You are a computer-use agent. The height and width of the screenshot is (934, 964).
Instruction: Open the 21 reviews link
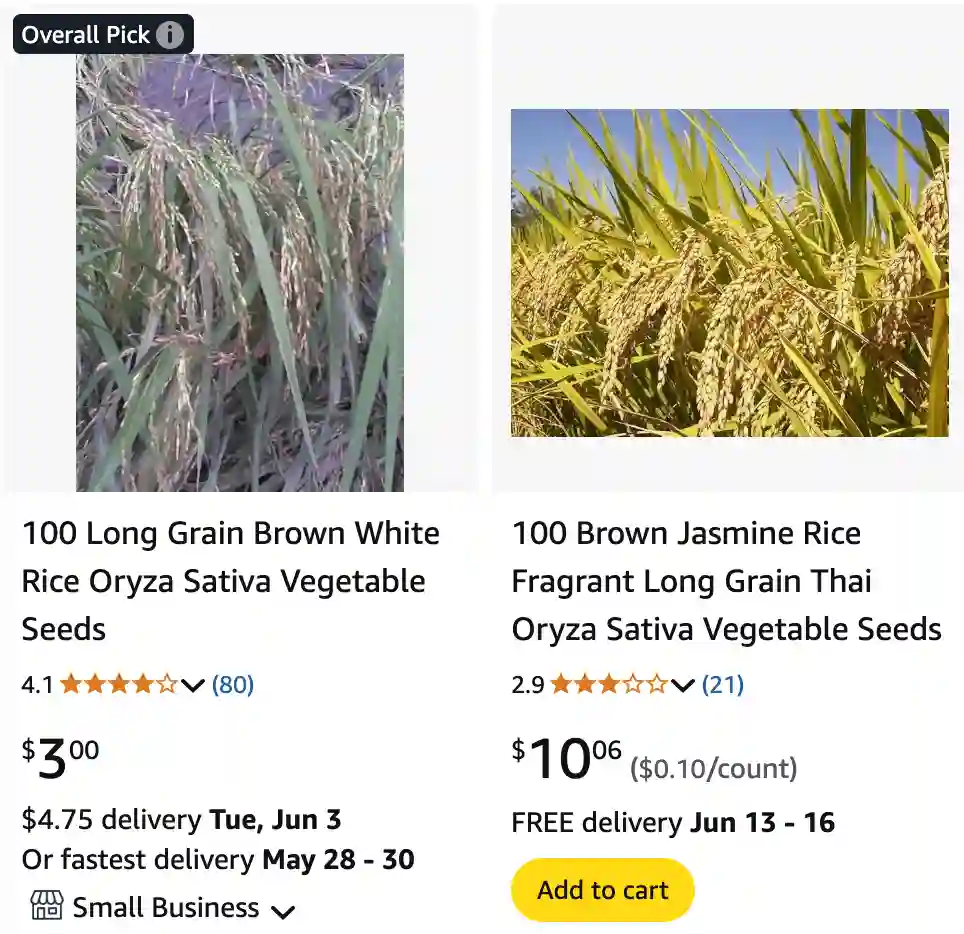coord(723,685)
